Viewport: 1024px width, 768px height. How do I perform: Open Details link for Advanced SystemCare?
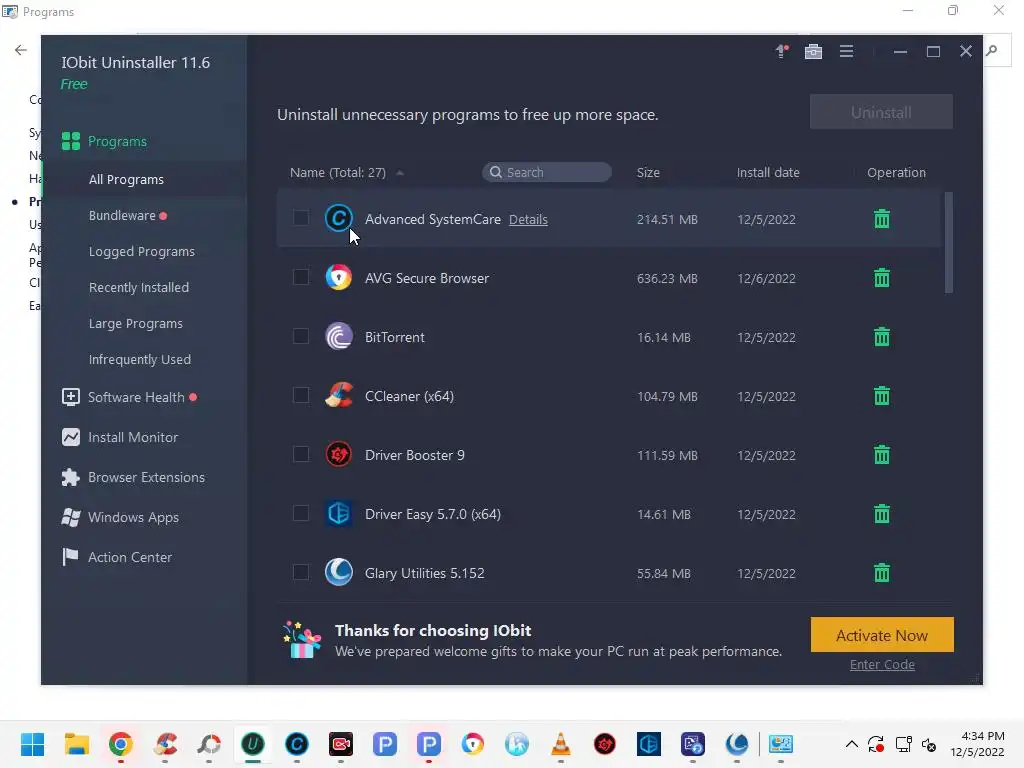point(528,219)
